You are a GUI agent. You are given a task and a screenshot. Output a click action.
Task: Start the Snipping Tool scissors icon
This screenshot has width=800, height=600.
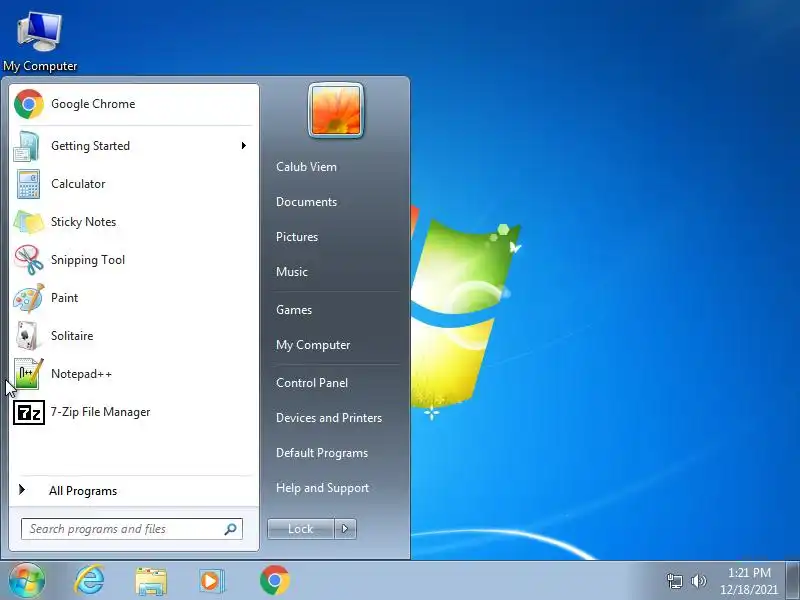pos(29,260)
